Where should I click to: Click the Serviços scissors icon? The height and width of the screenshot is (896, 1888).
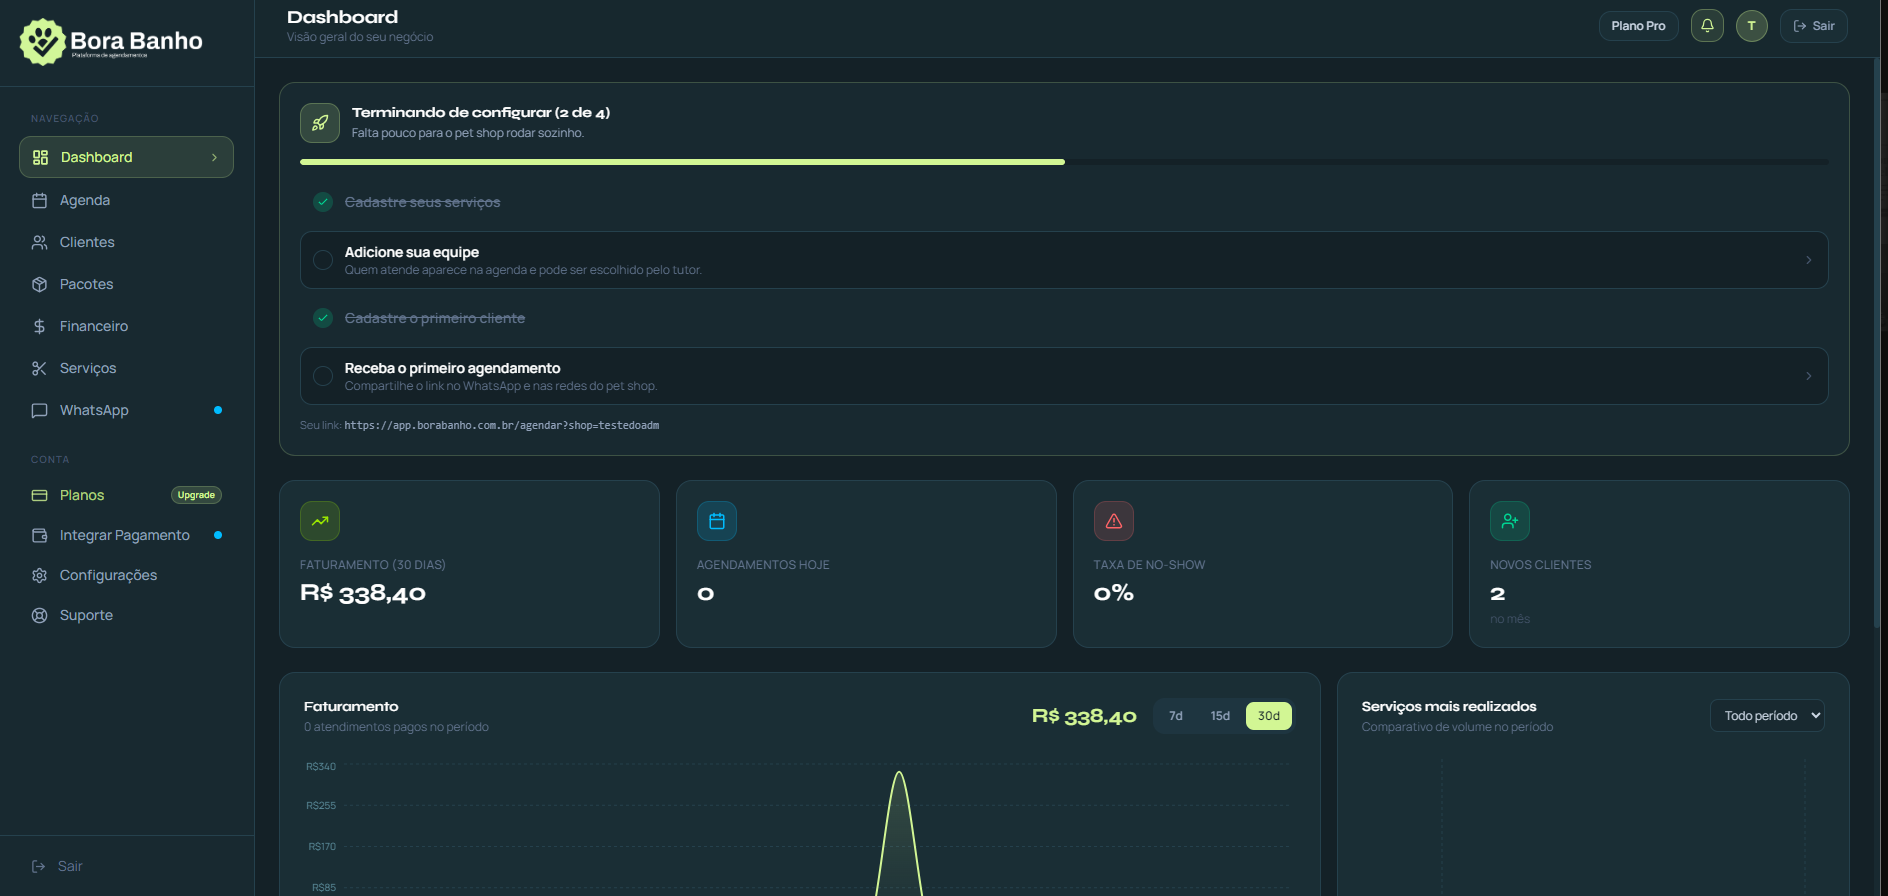[x=40, y=368]
